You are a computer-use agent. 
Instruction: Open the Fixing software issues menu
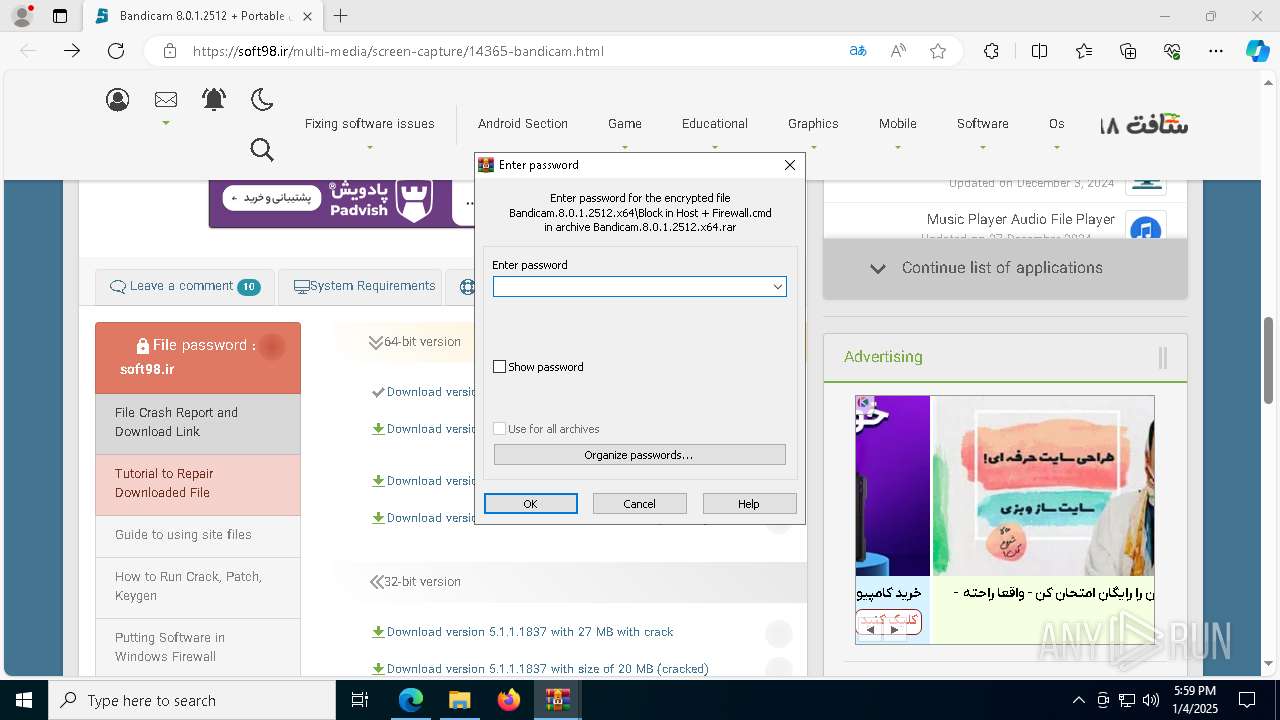coord(370,124)
